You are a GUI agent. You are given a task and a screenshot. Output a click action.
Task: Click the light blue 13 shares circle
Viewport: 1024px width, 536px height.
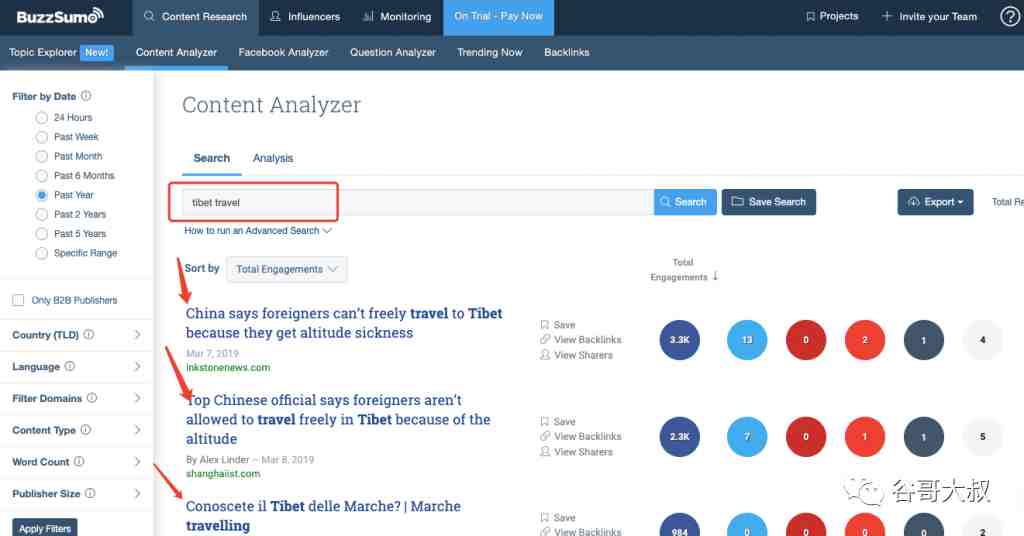pyautogui.click(x=747, y=339)
